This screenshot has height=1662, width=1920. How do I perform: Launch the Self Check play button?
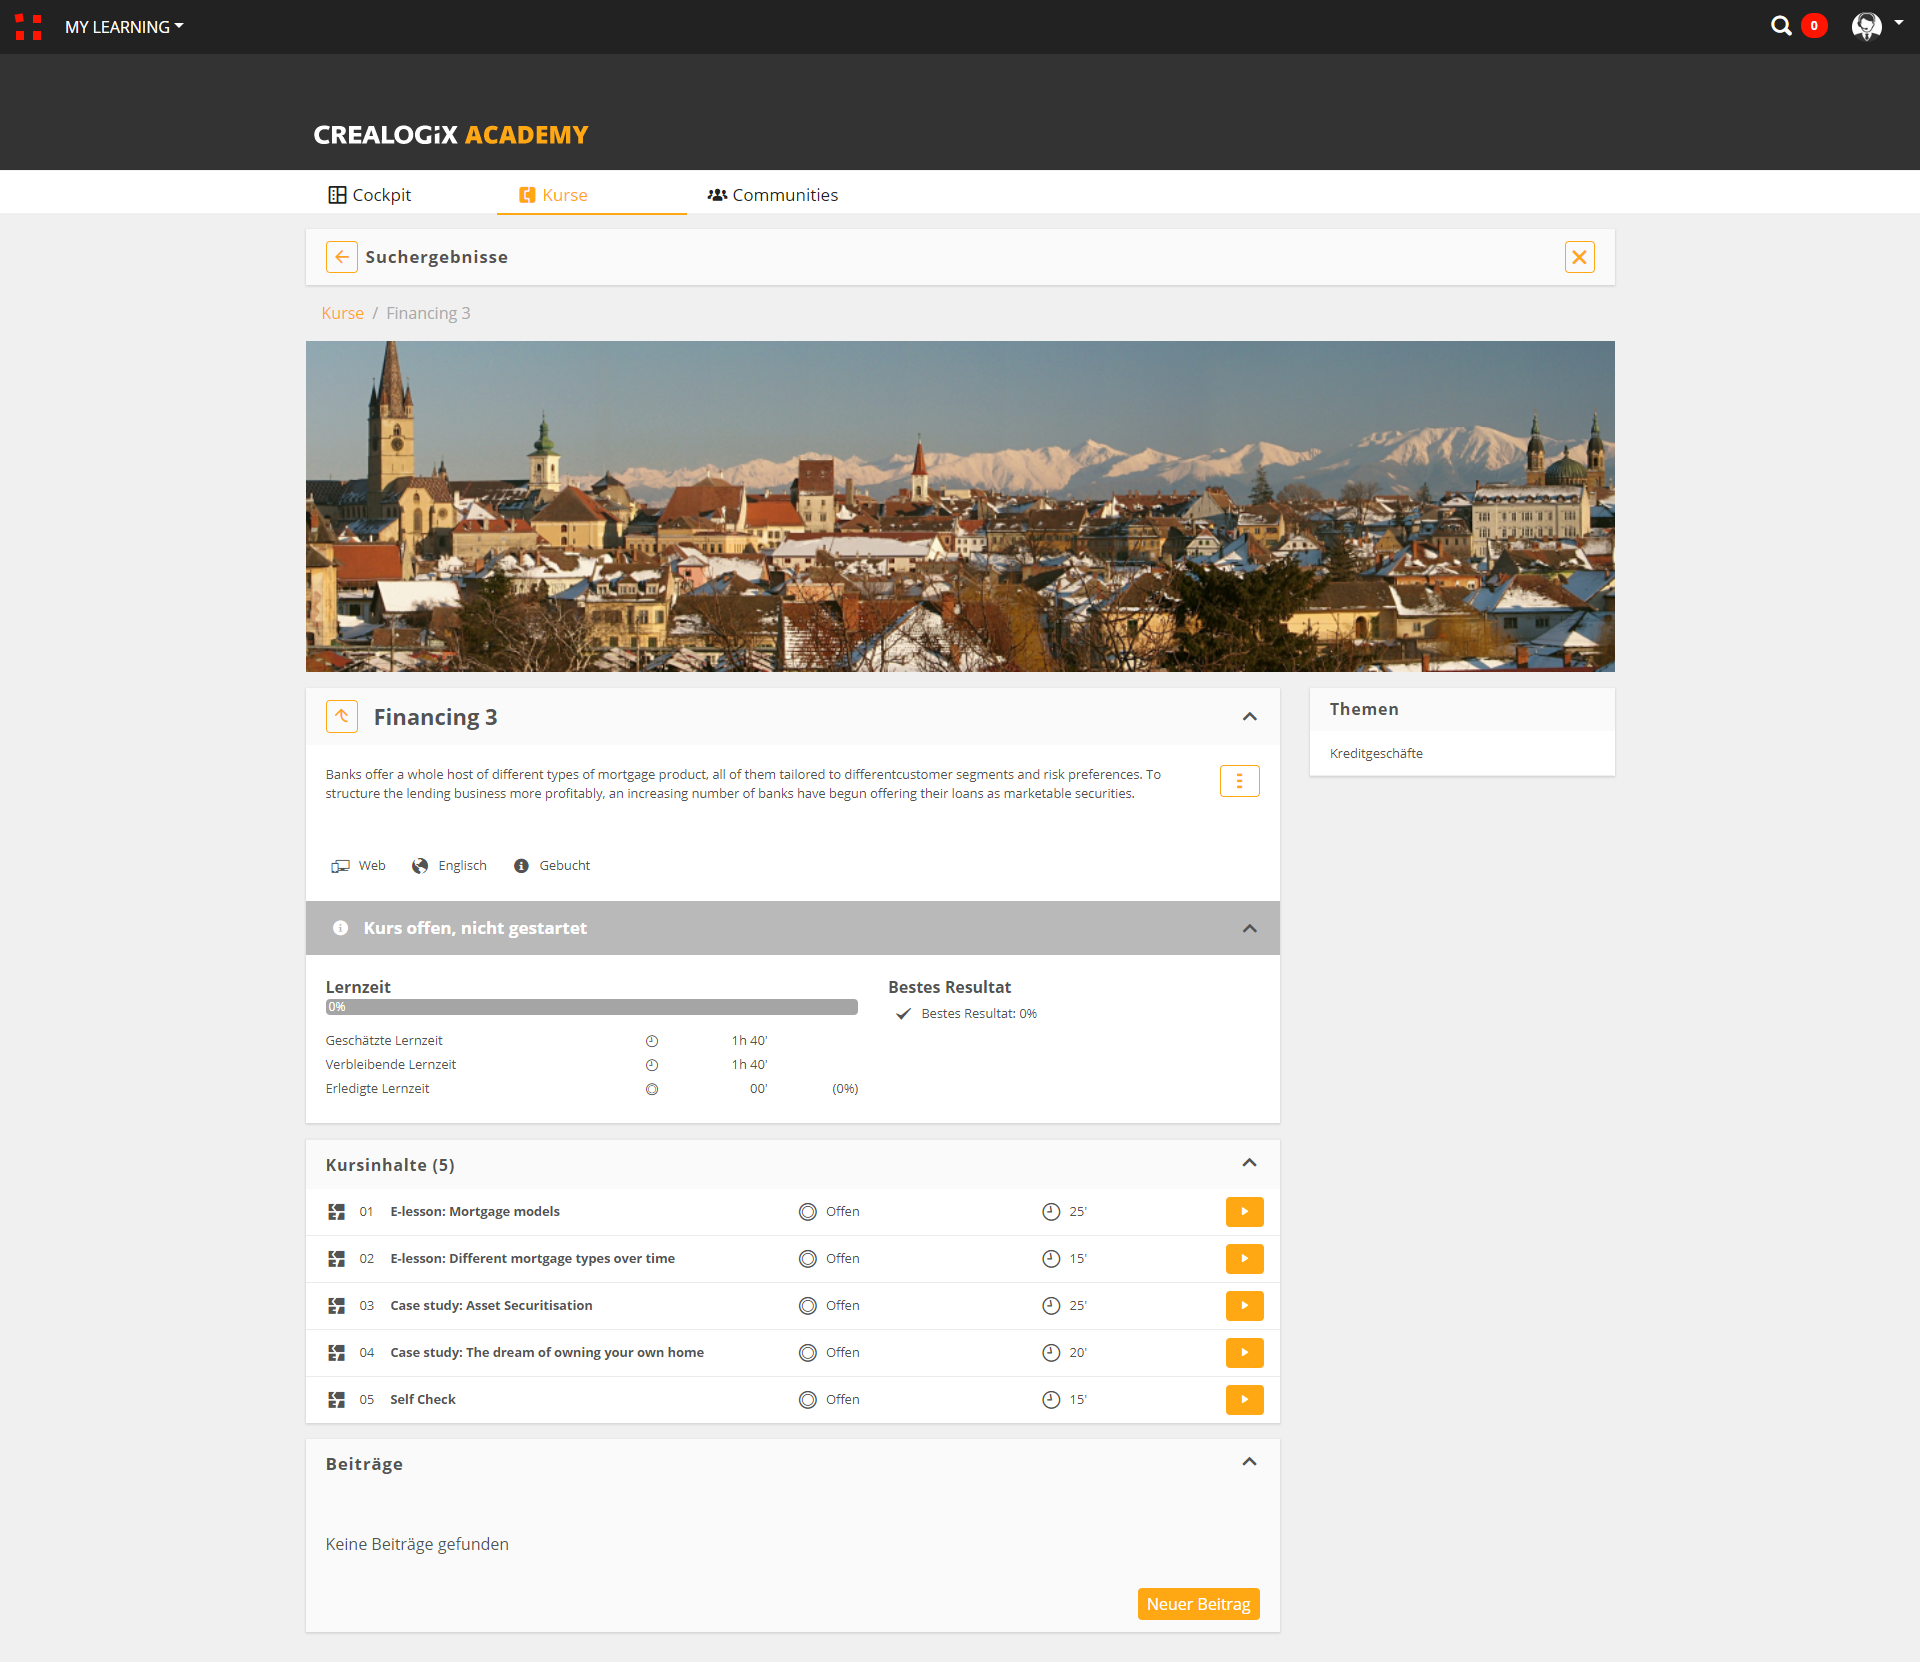tap(1244, 1399)
